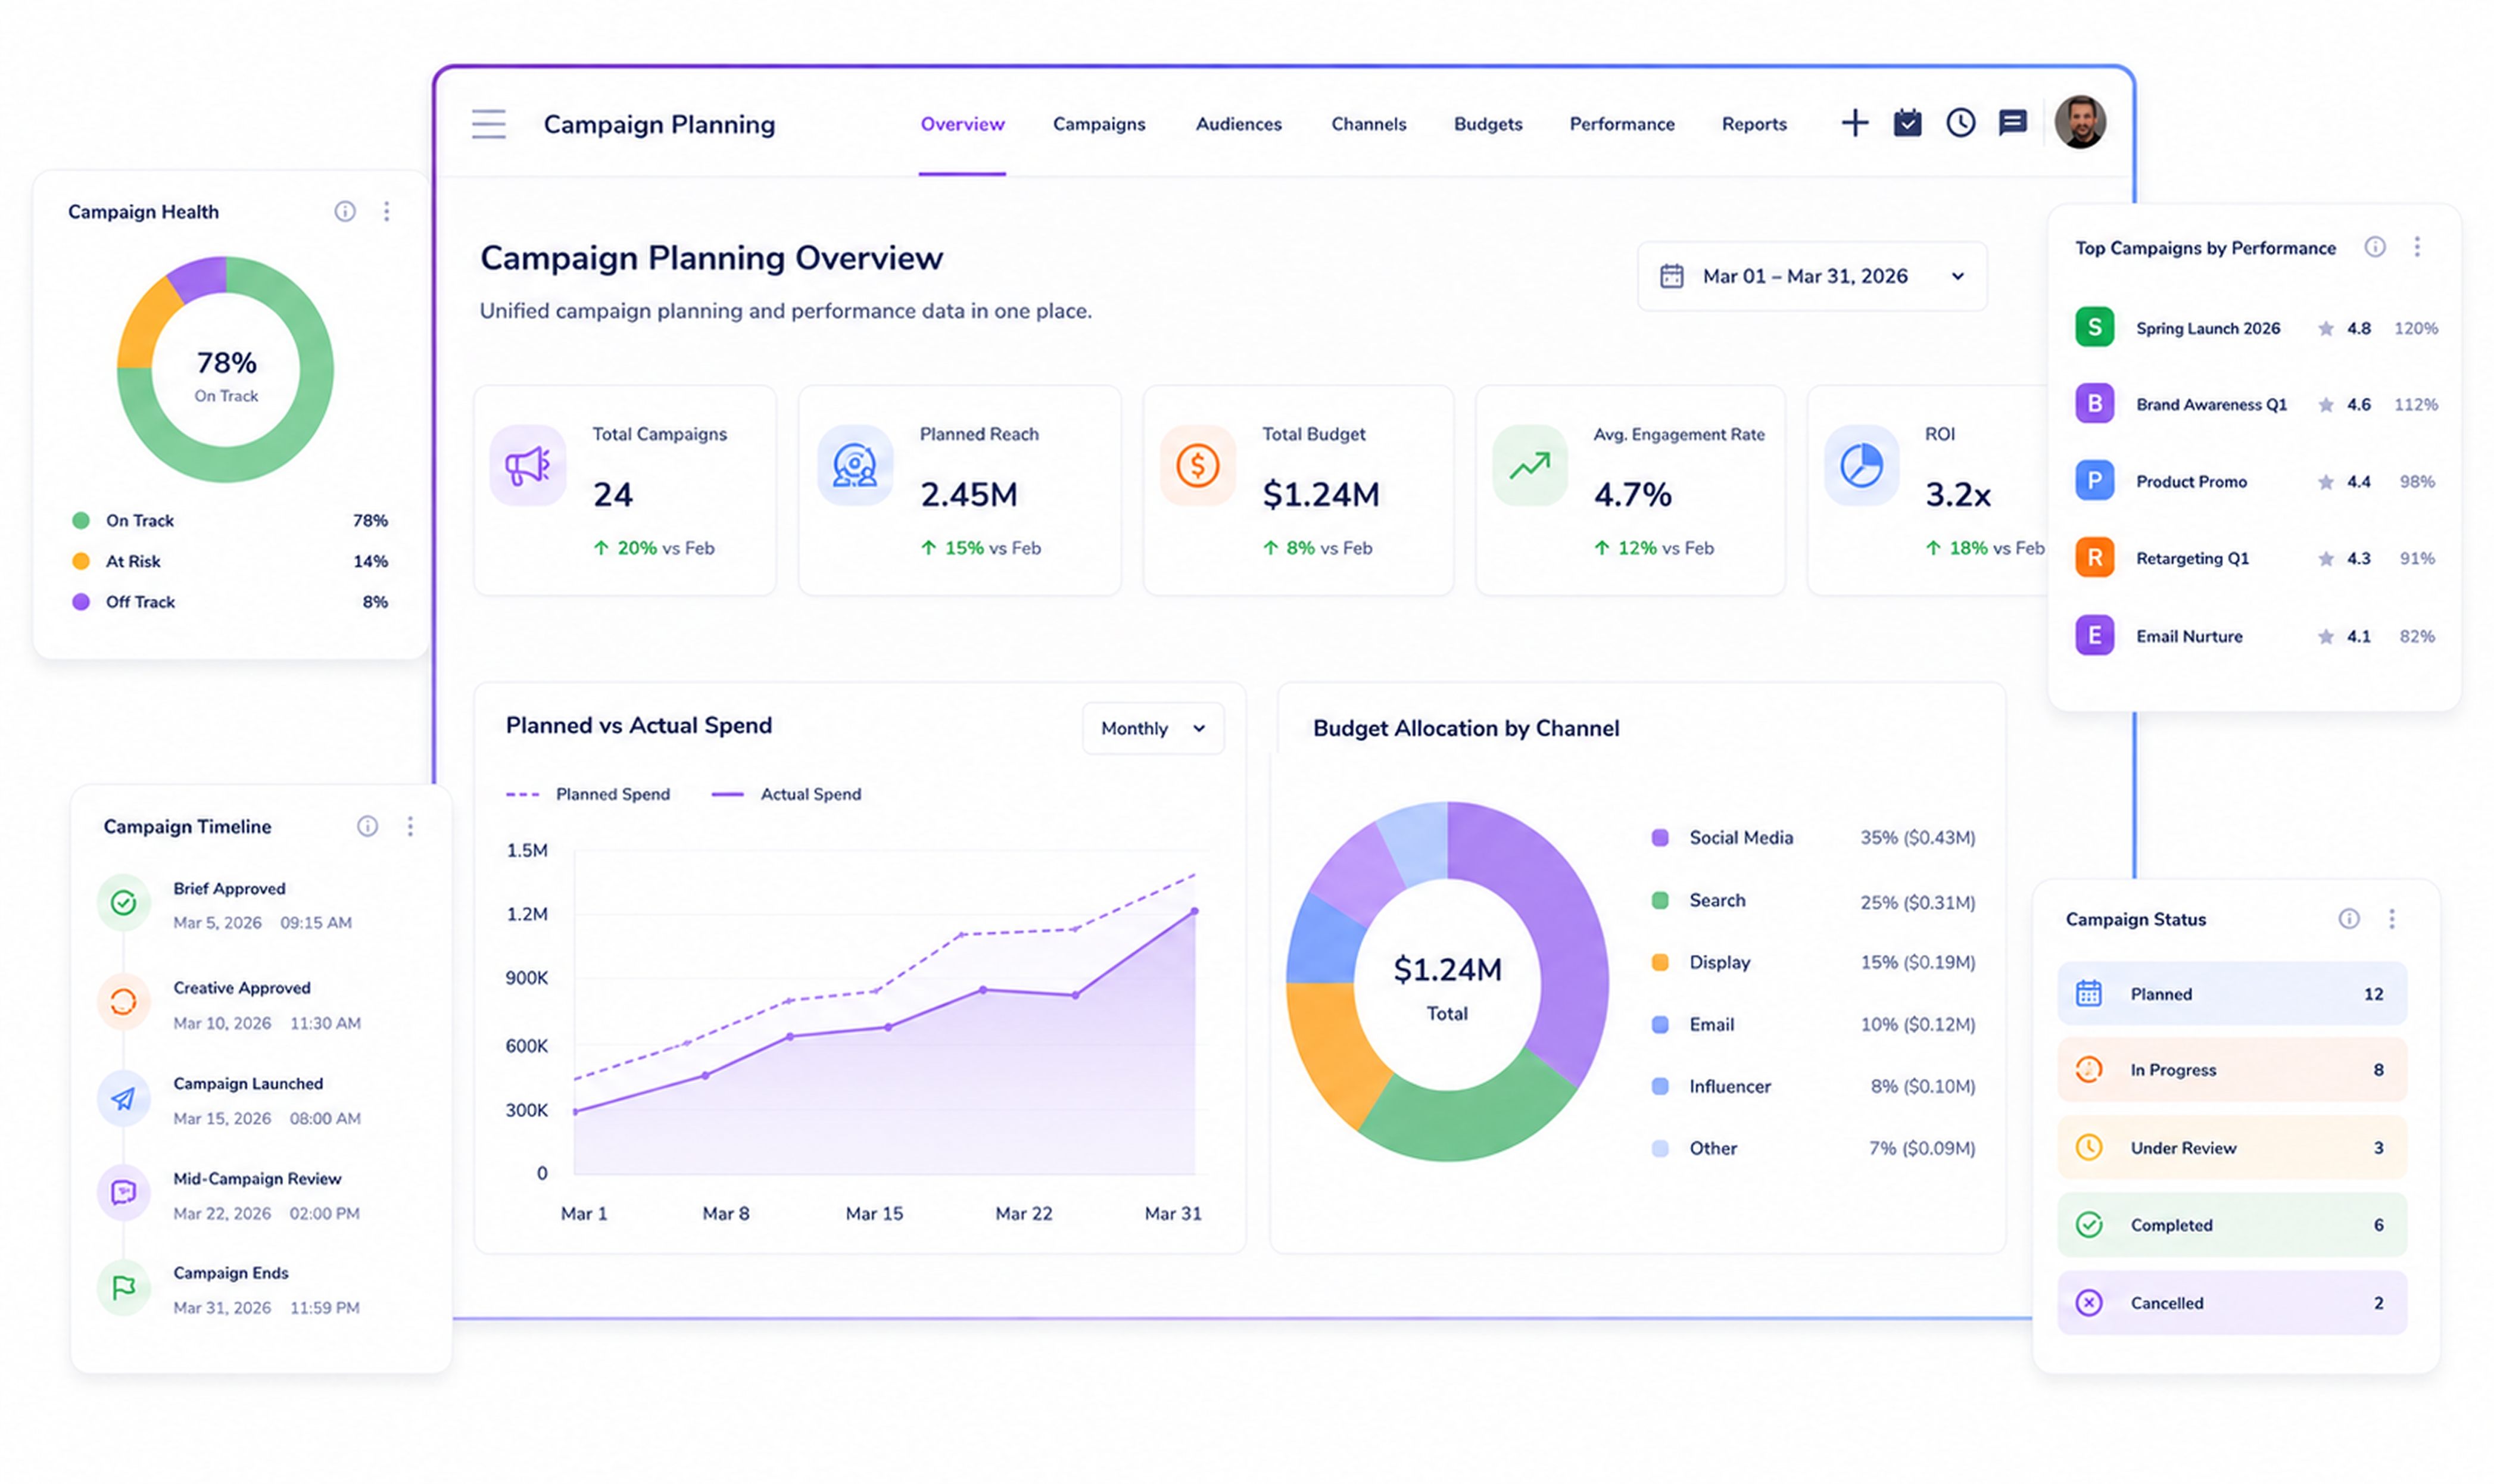Open the Monthly period dropdown
The image size is (2494, 1484).
click(1152, 728)
